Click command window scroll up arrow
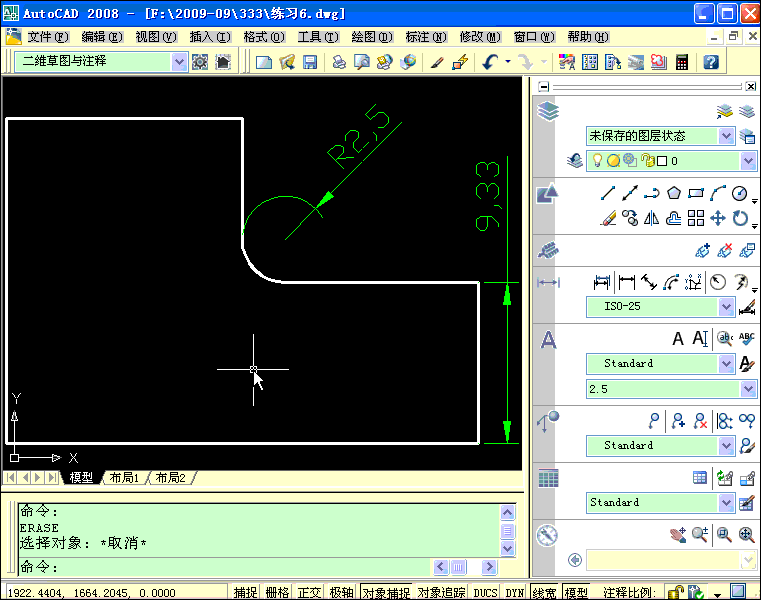 pos(507,512)
